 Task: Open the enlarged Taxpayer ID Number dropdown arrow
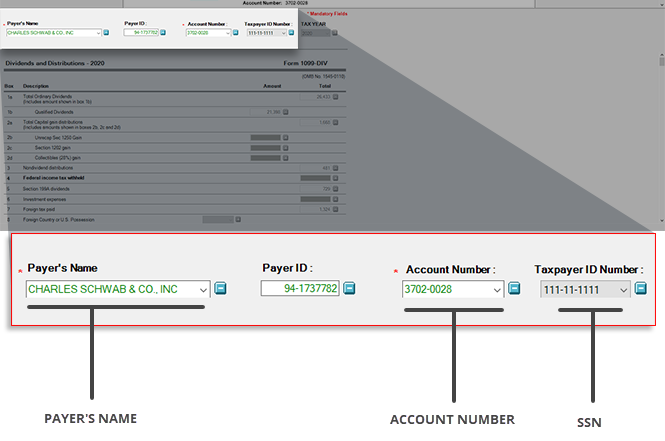tap(623, 290)
